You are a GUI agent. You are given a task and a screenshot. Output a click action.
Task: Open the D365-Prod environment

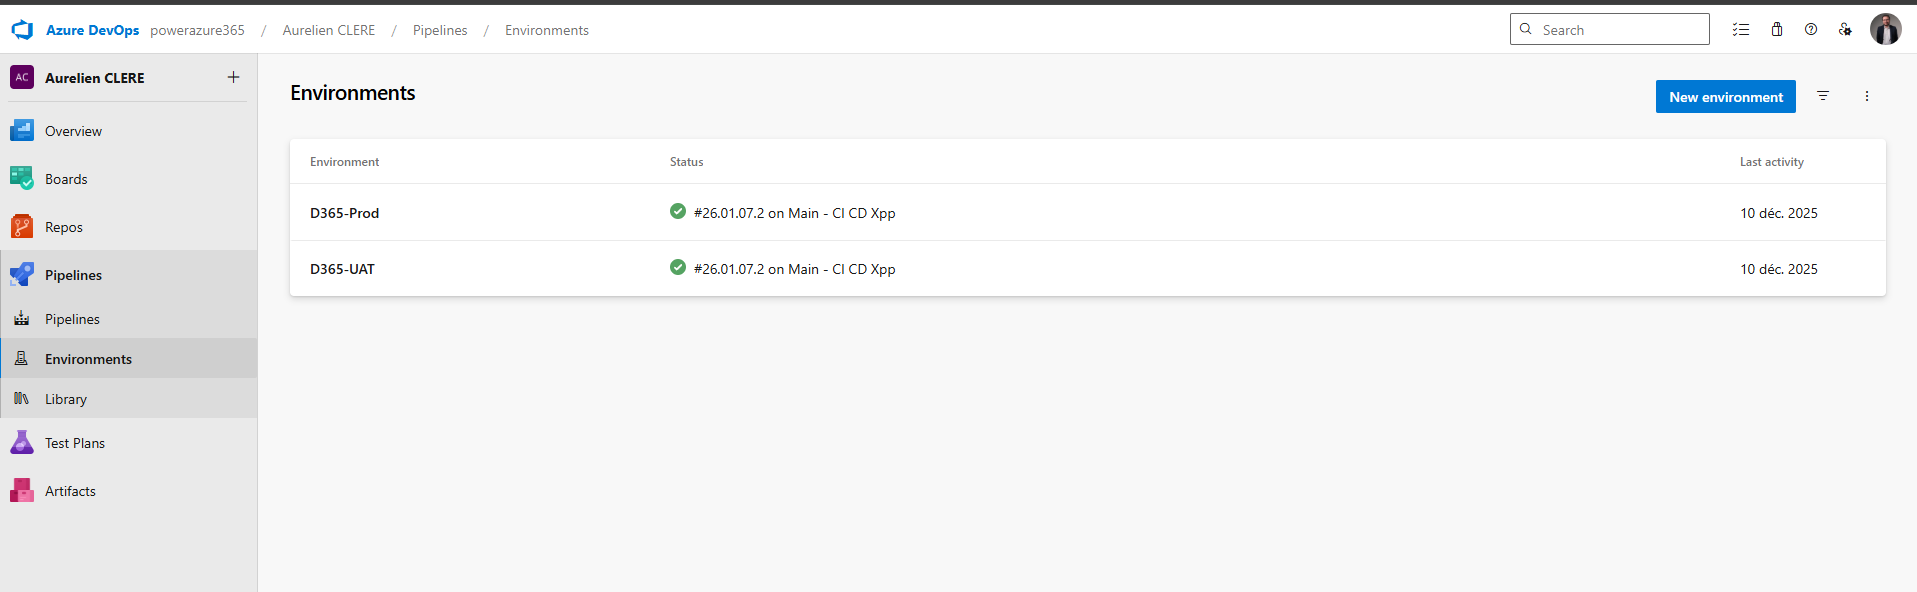[x=344, y=213]
